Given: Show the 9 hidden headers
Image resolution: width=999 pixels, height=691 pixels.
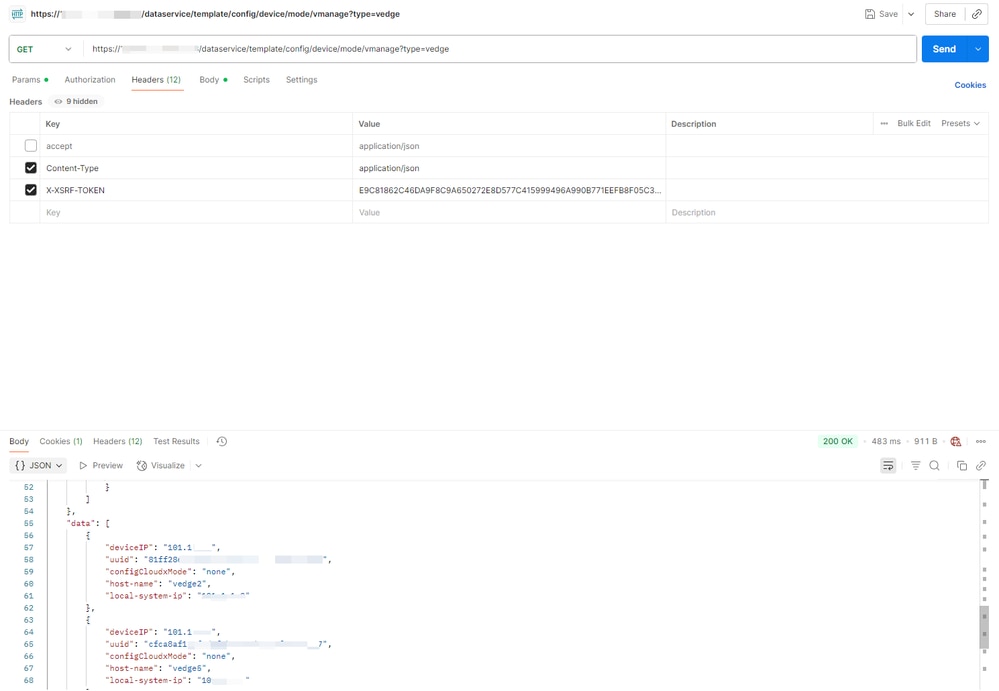Looking at the screenshot, I should tap(76, 101).
